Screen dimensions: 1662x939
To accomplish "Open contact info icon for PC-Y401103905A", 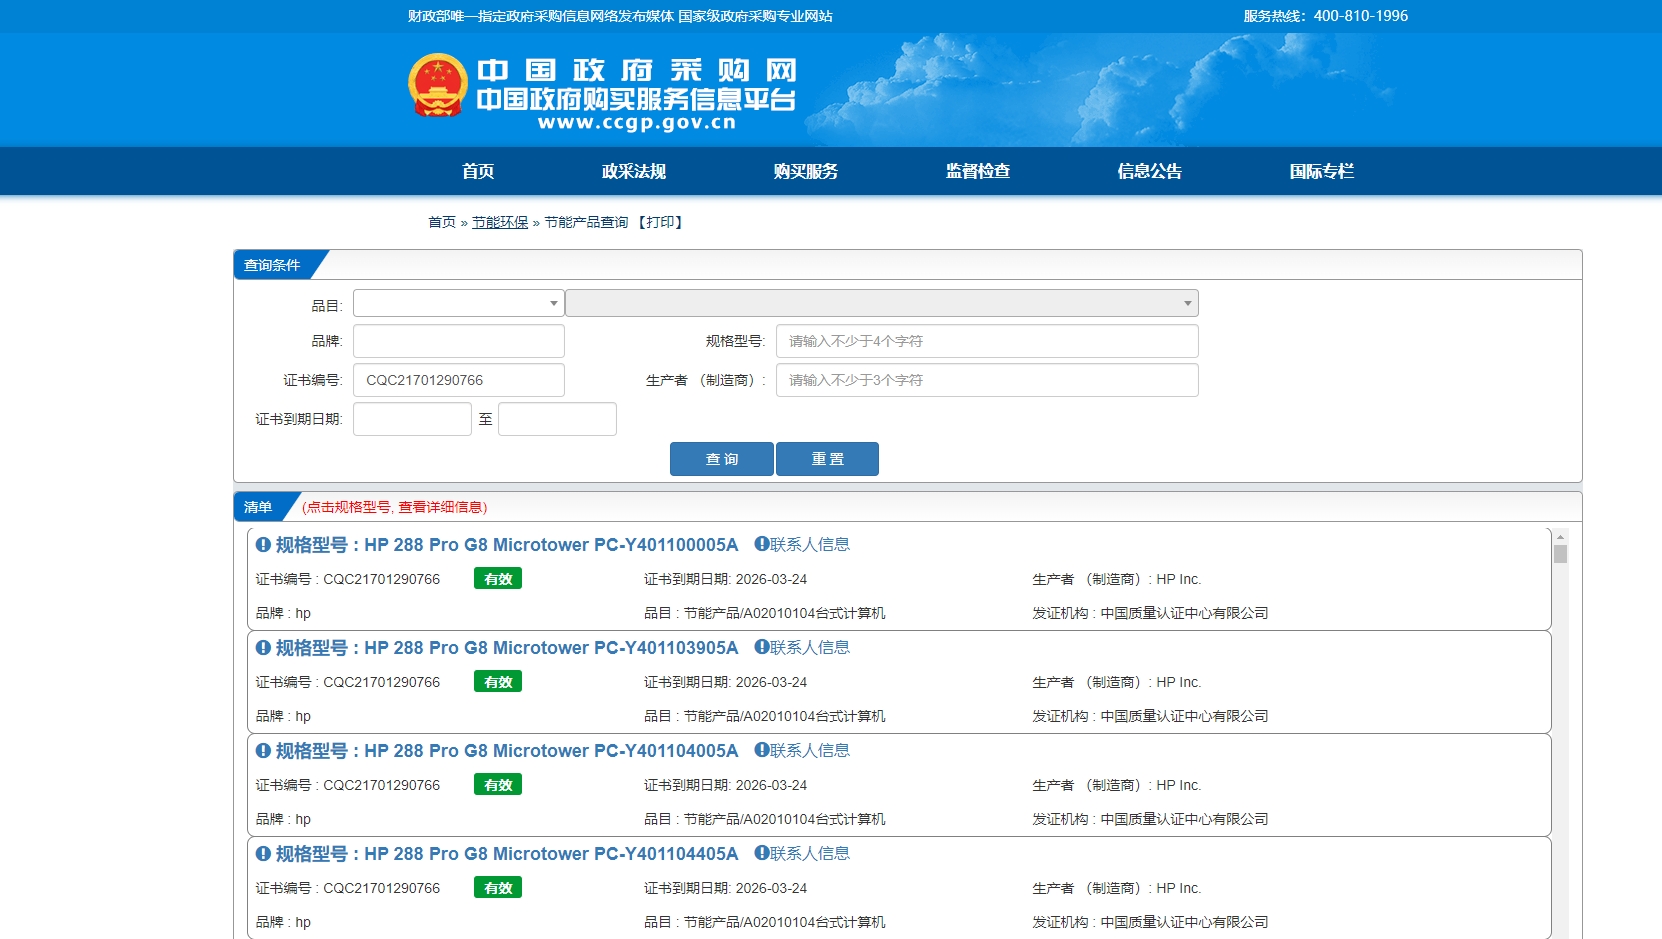I will pos(761,647).
